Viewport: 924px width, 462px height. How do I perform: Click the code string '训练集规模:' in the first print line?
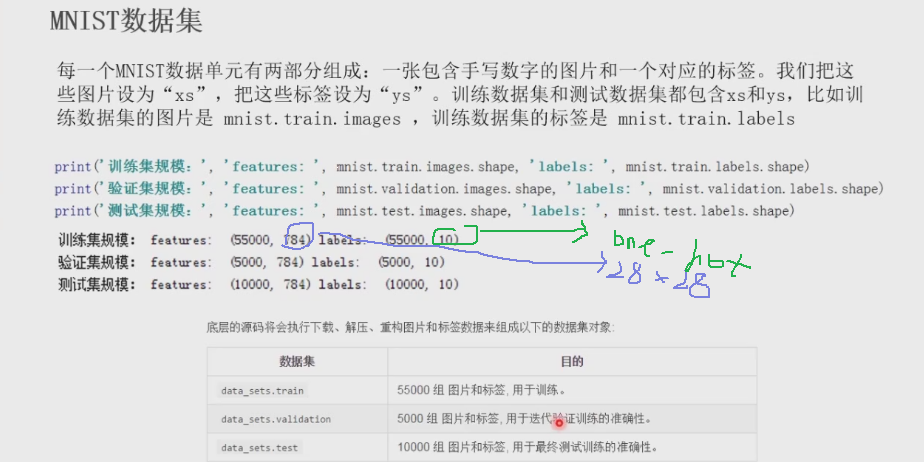pos(153,167)
